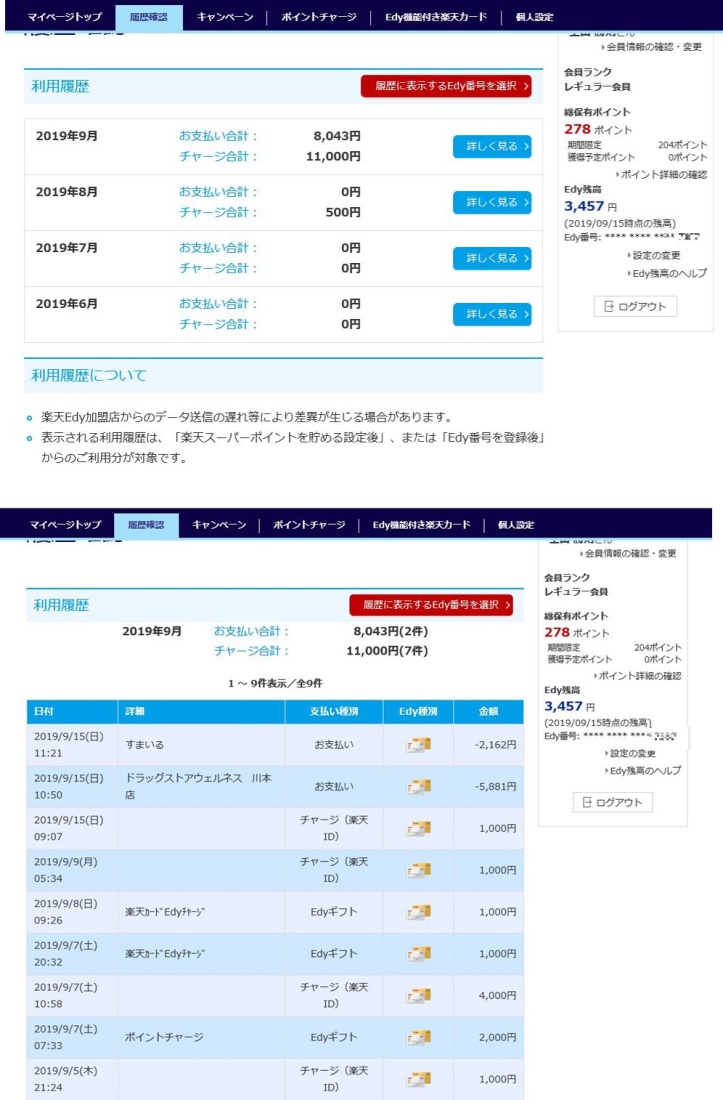Screen dimensions: 723x1100
Task: Click the 2019年8月 month label
Action: 67,192
